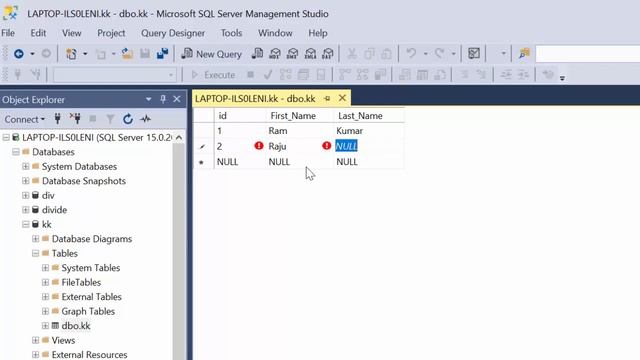The height and width of the screenshot is (360, 640).
Task: Click Connect Object Explorer plug icon
Action: (58, 119)
